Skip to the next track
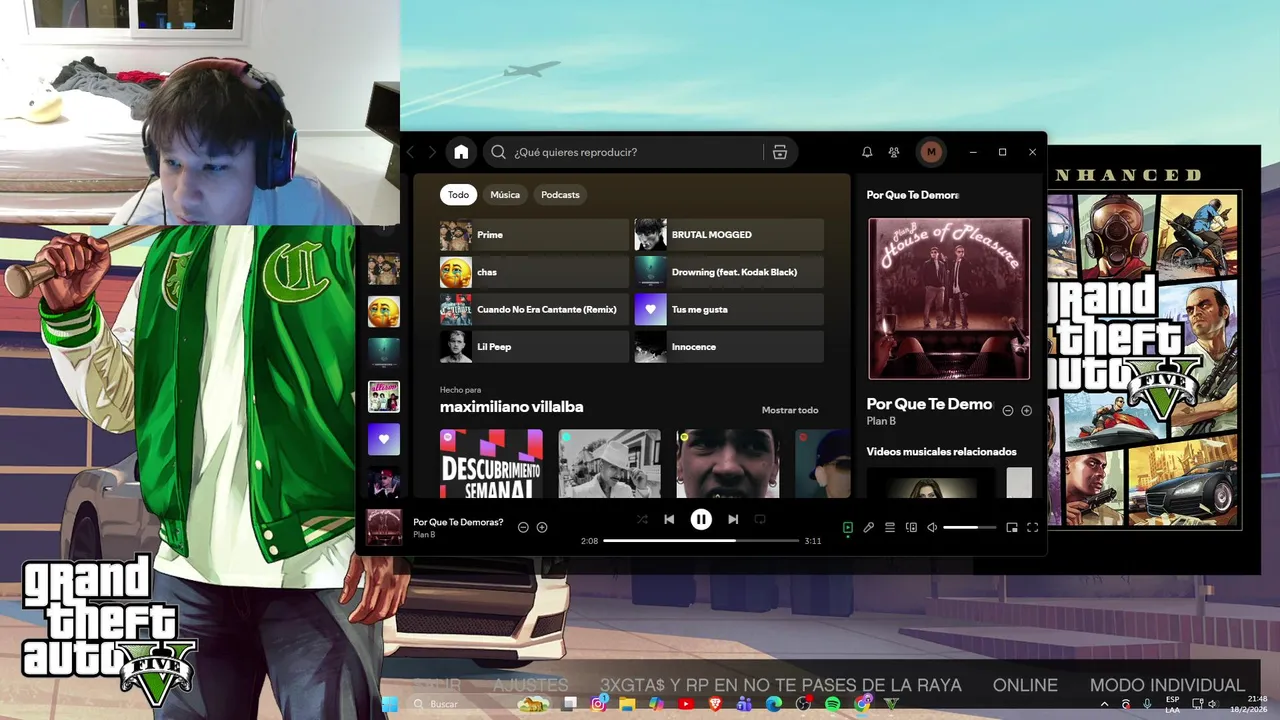Image resolution: width=1280 pixels, height=720 pixels. [733, 519]
